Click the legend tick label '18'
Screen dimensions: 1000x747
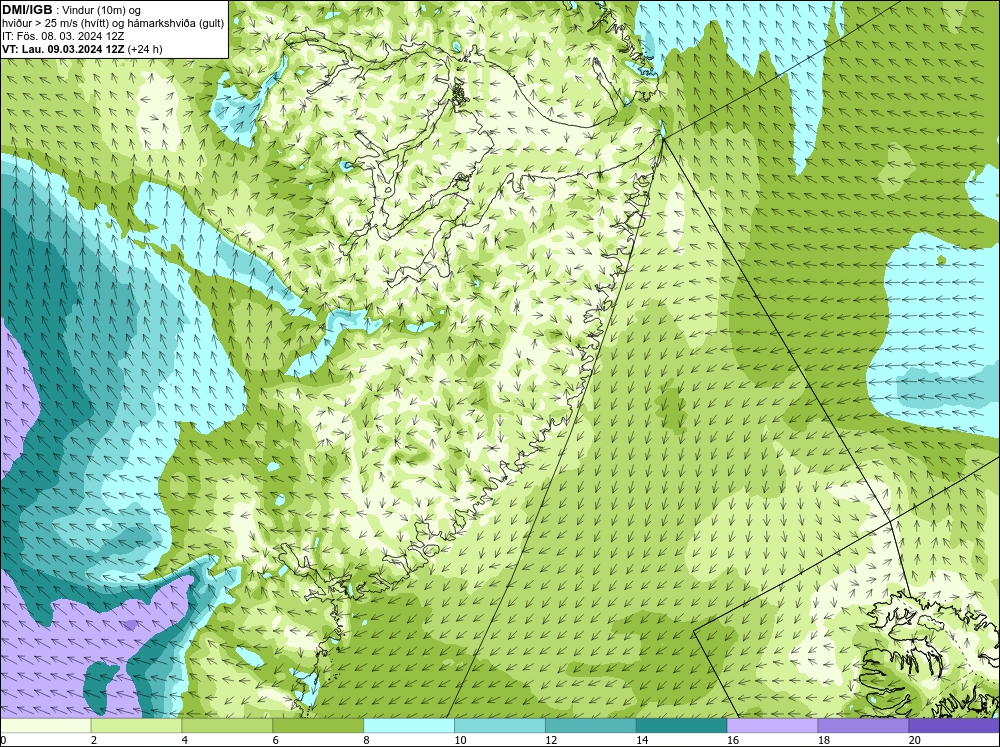(823, 740)
